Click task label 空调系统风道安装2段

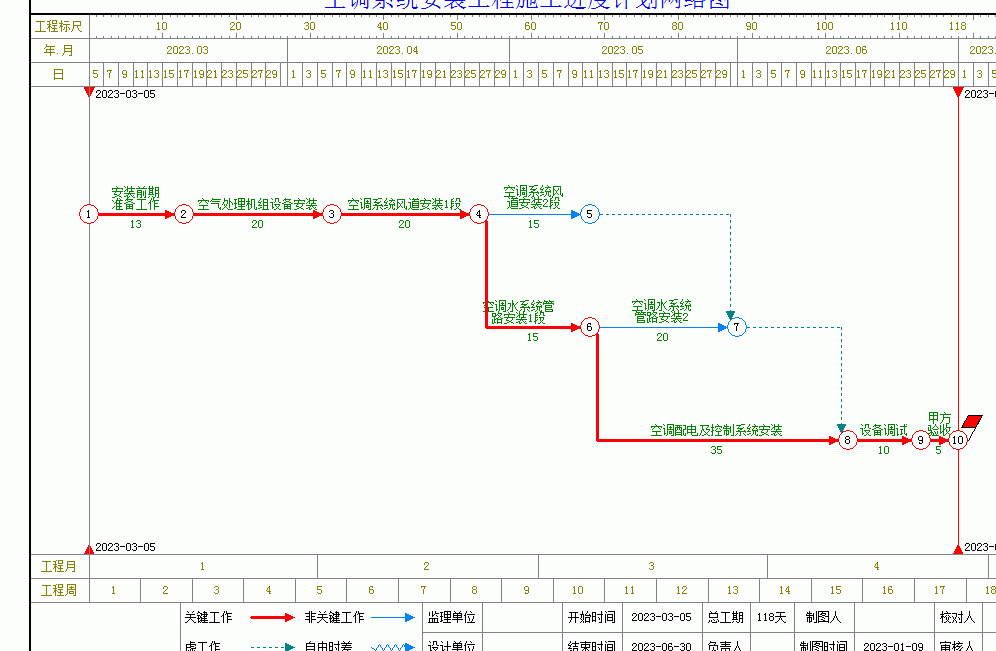pos(534,197)
